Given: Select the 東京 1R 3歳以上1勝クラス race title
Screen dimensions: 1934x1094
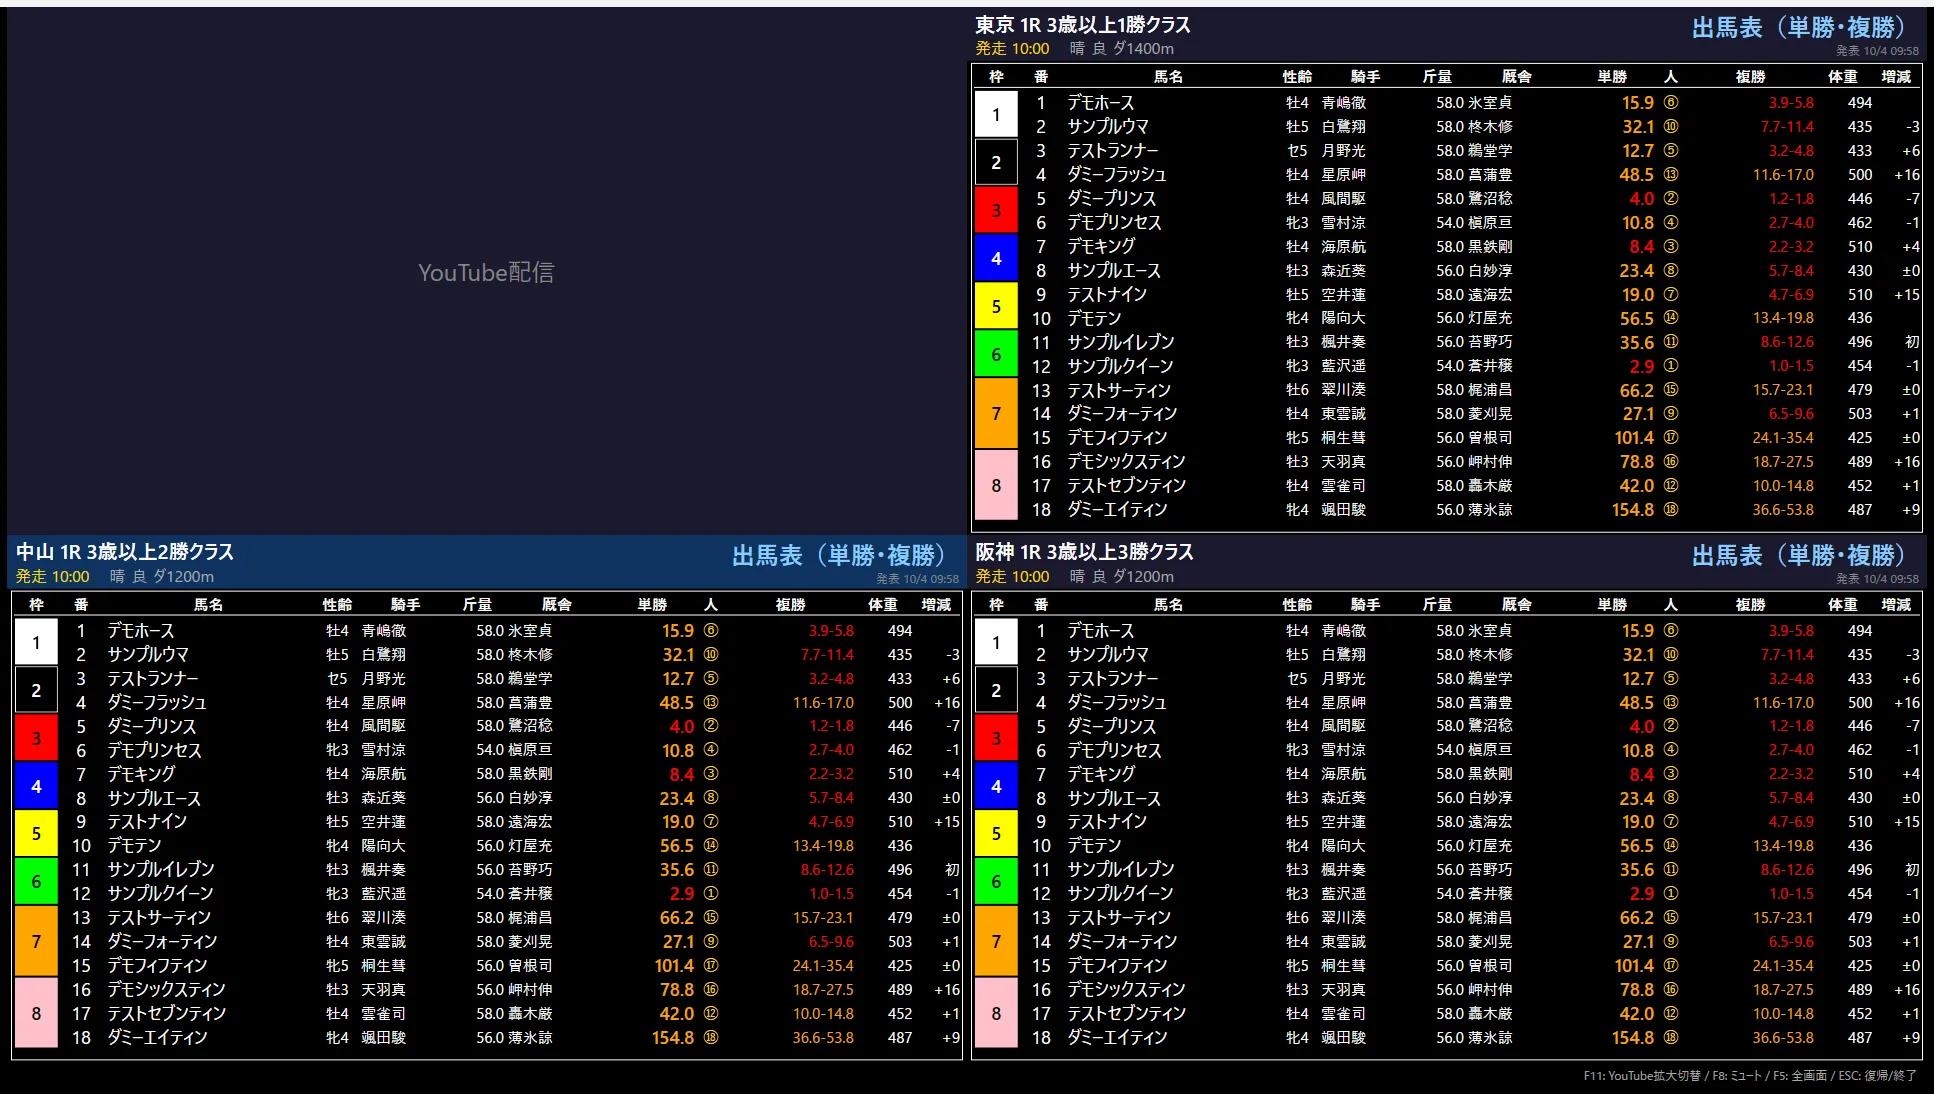Looking at the screenshot, I should point(1083,25).
